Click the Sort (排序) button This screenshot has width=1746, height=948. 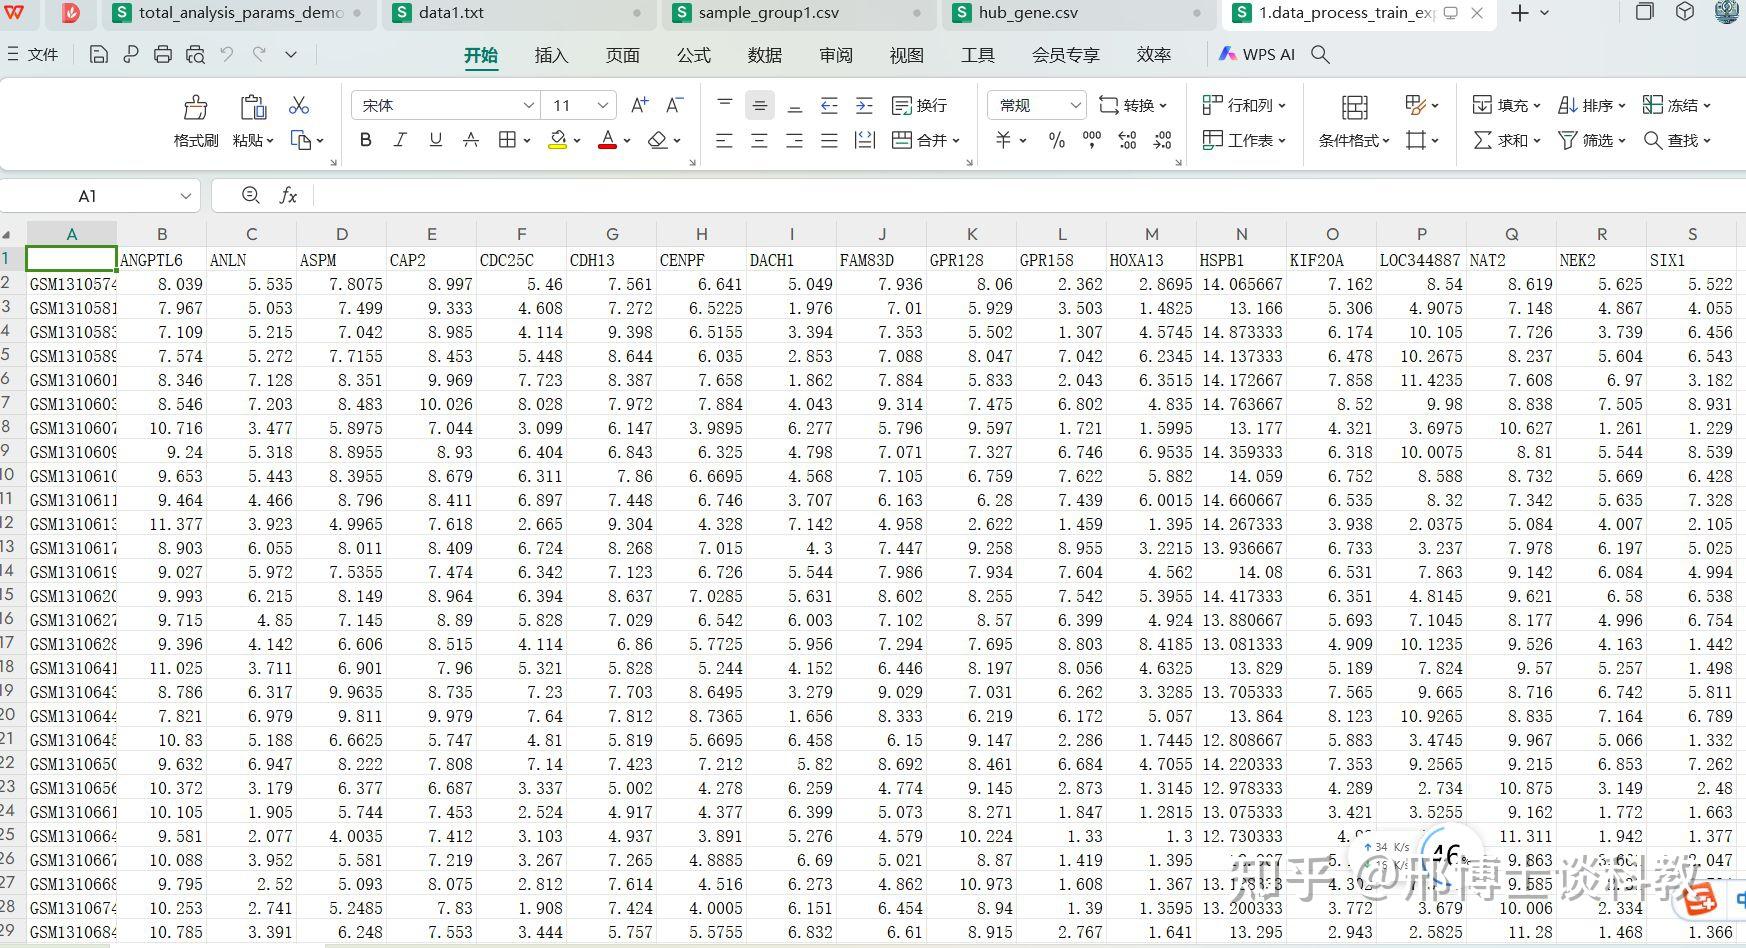[x=1592, y=105]
